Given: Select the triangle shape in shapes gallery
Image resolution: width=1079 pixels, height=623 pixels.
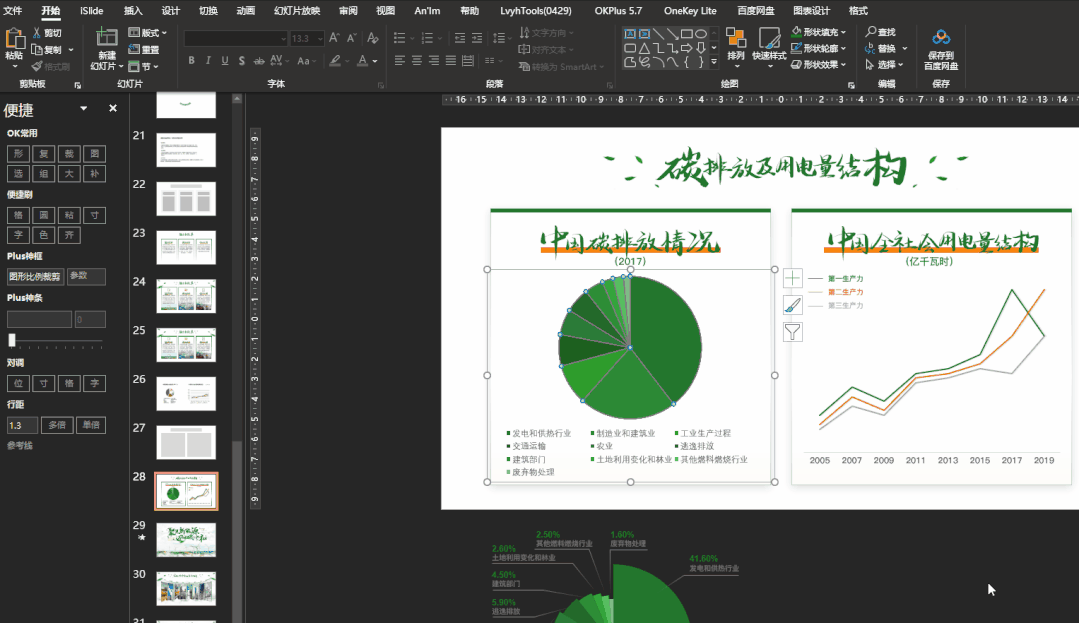Looking at the screenshot, I should (643, 48).
